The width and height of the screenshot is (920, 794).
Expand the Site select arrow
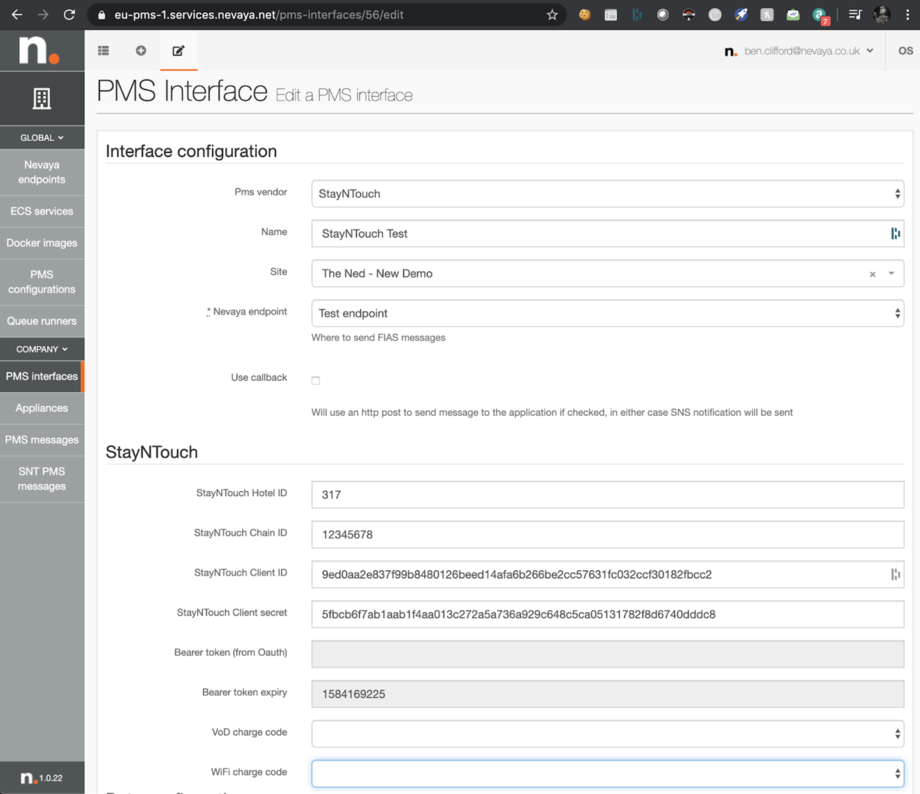pos(891,273)
